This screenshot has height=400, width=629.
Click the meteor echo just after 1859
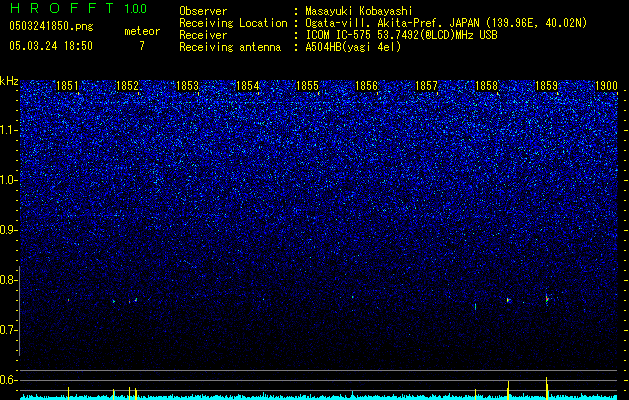click(x=547, y=299)
